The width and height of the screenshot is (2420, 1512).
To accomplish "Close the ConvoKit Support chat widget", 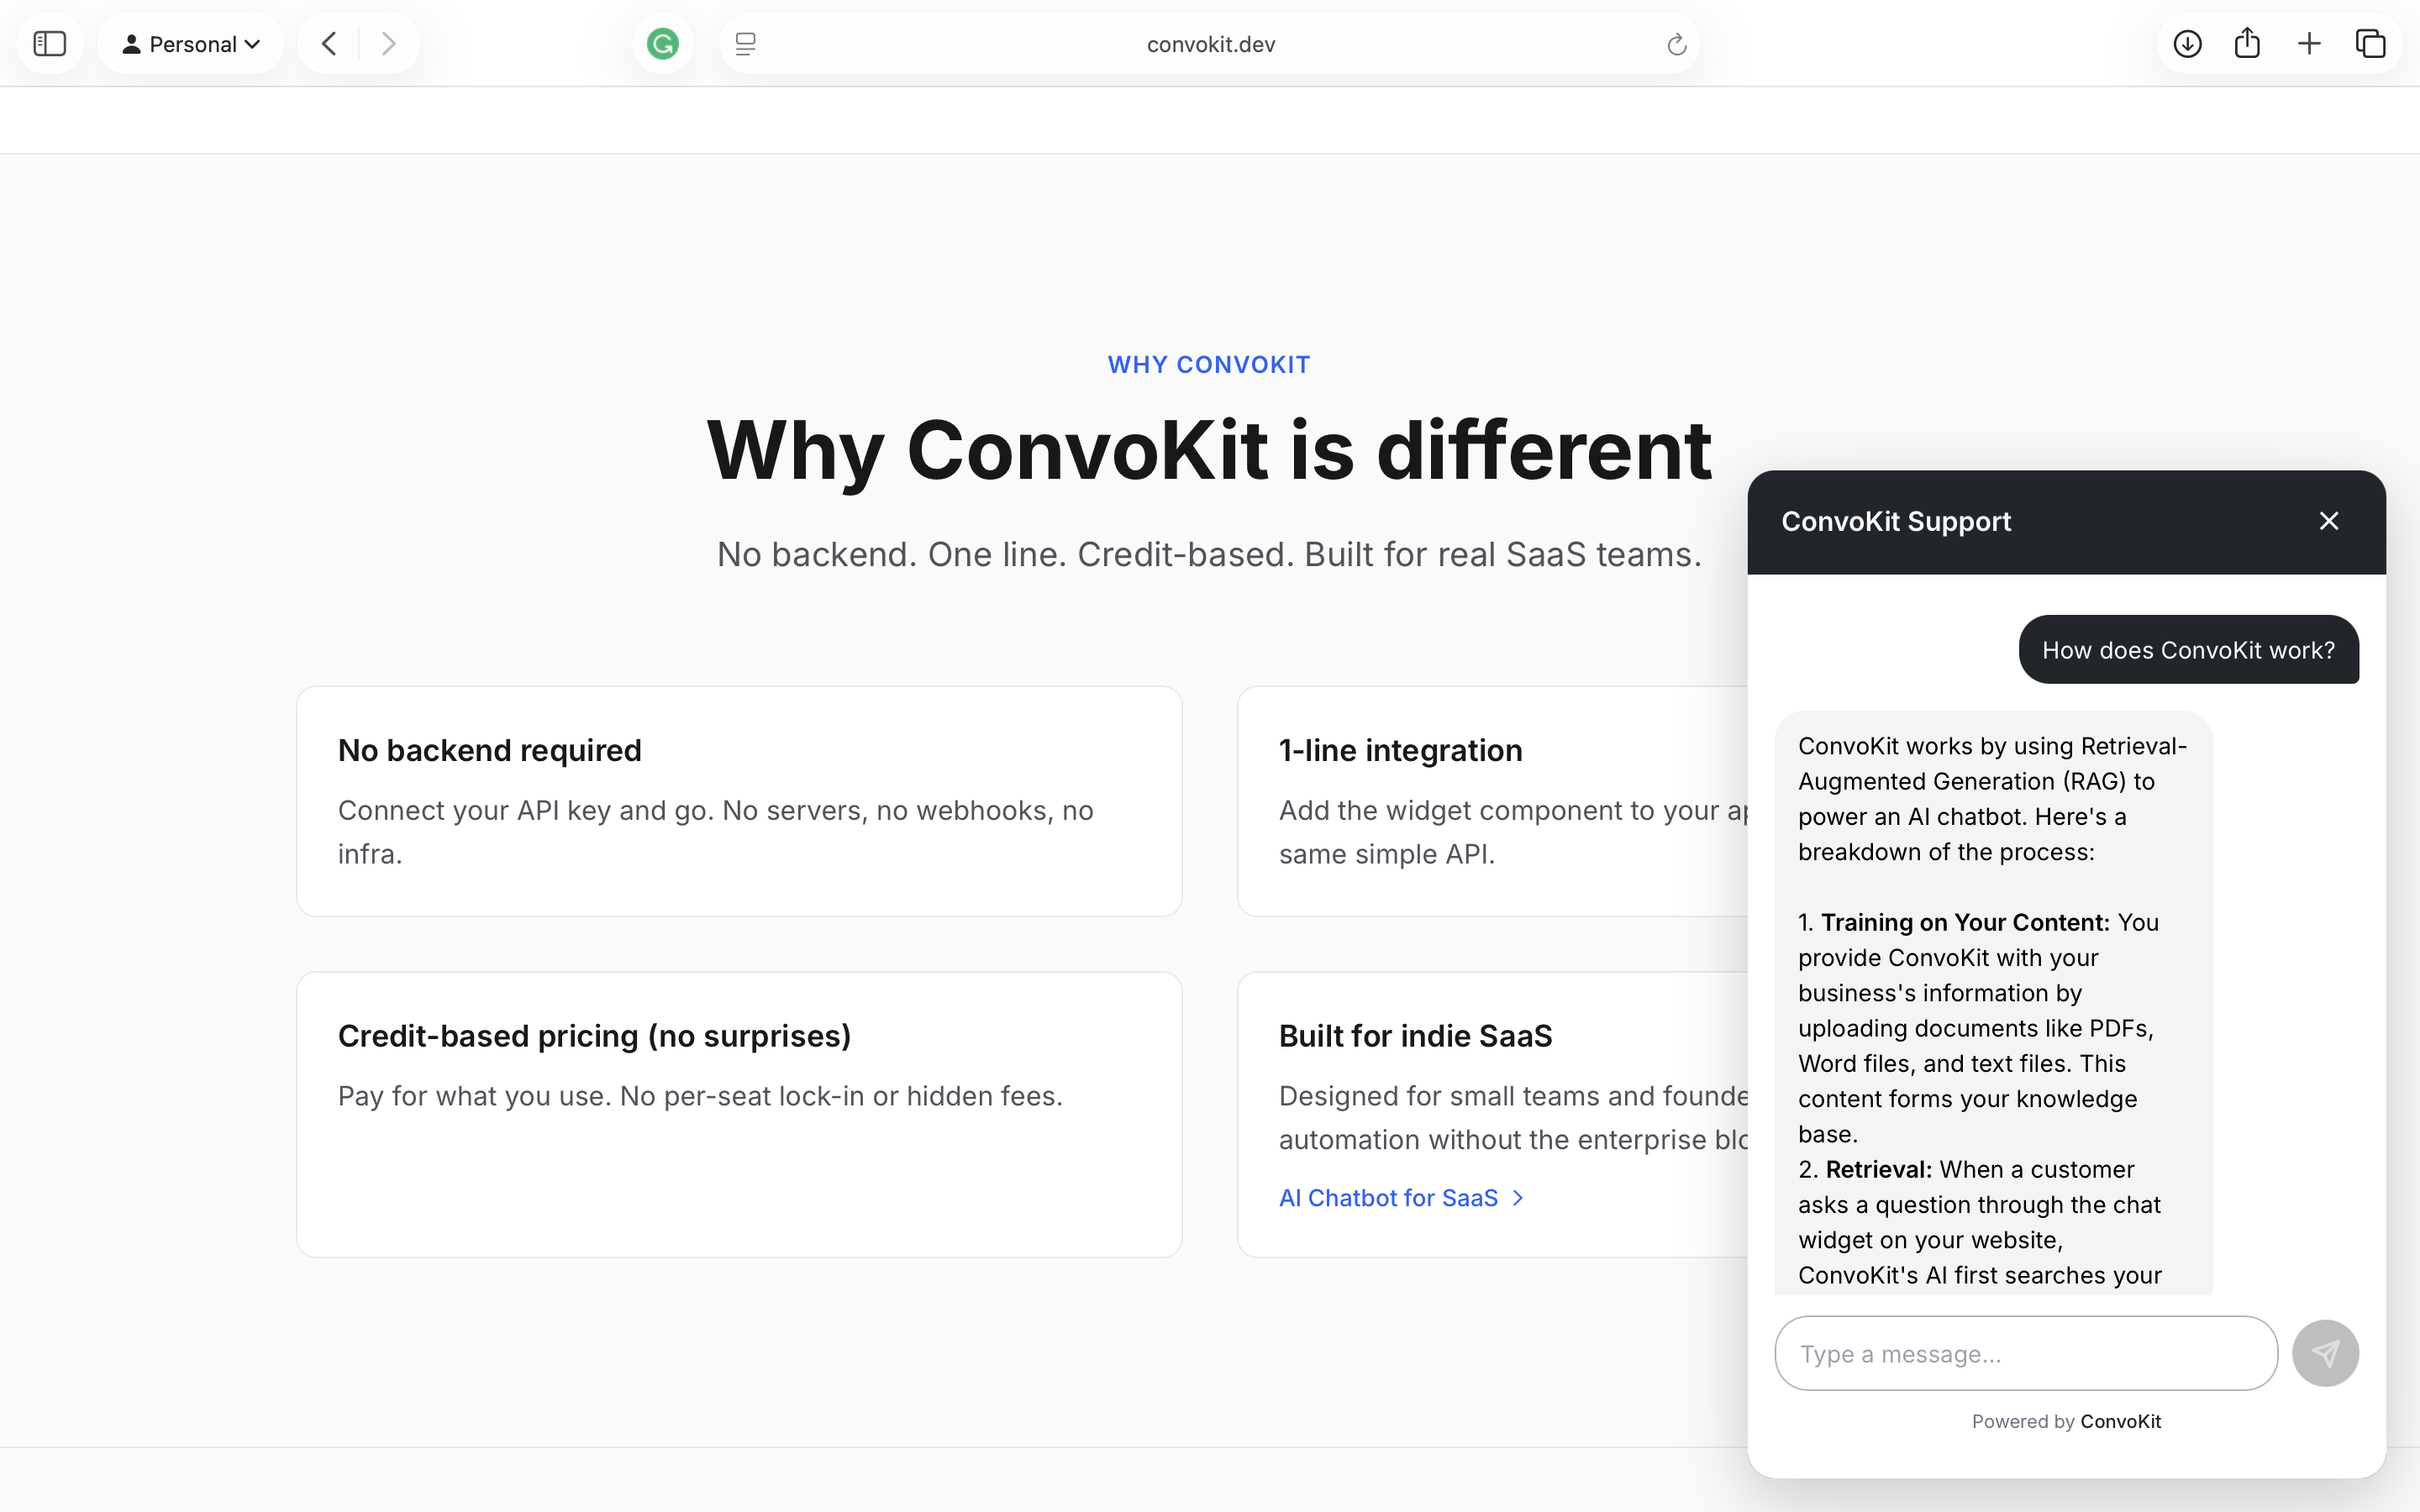I will tap(2328, 520).
